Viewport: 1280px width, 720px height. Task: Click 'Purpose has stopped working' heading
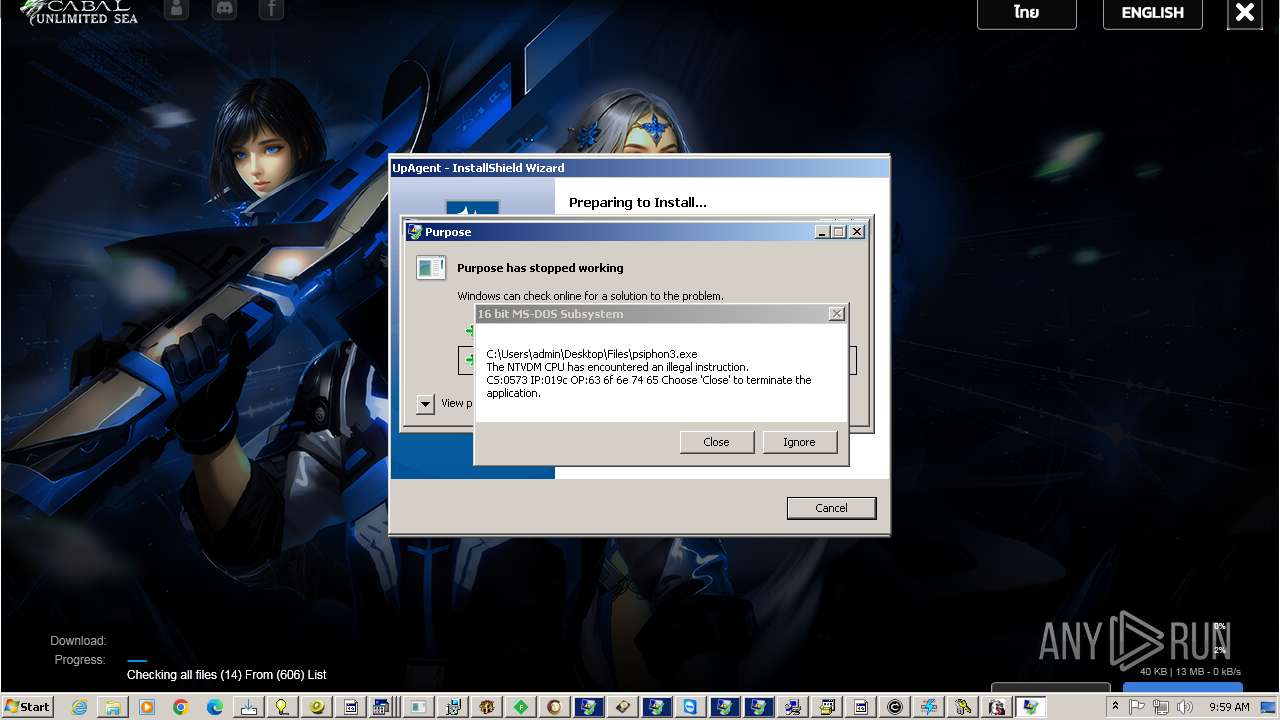pyautogui.click(x=540, y=268)
